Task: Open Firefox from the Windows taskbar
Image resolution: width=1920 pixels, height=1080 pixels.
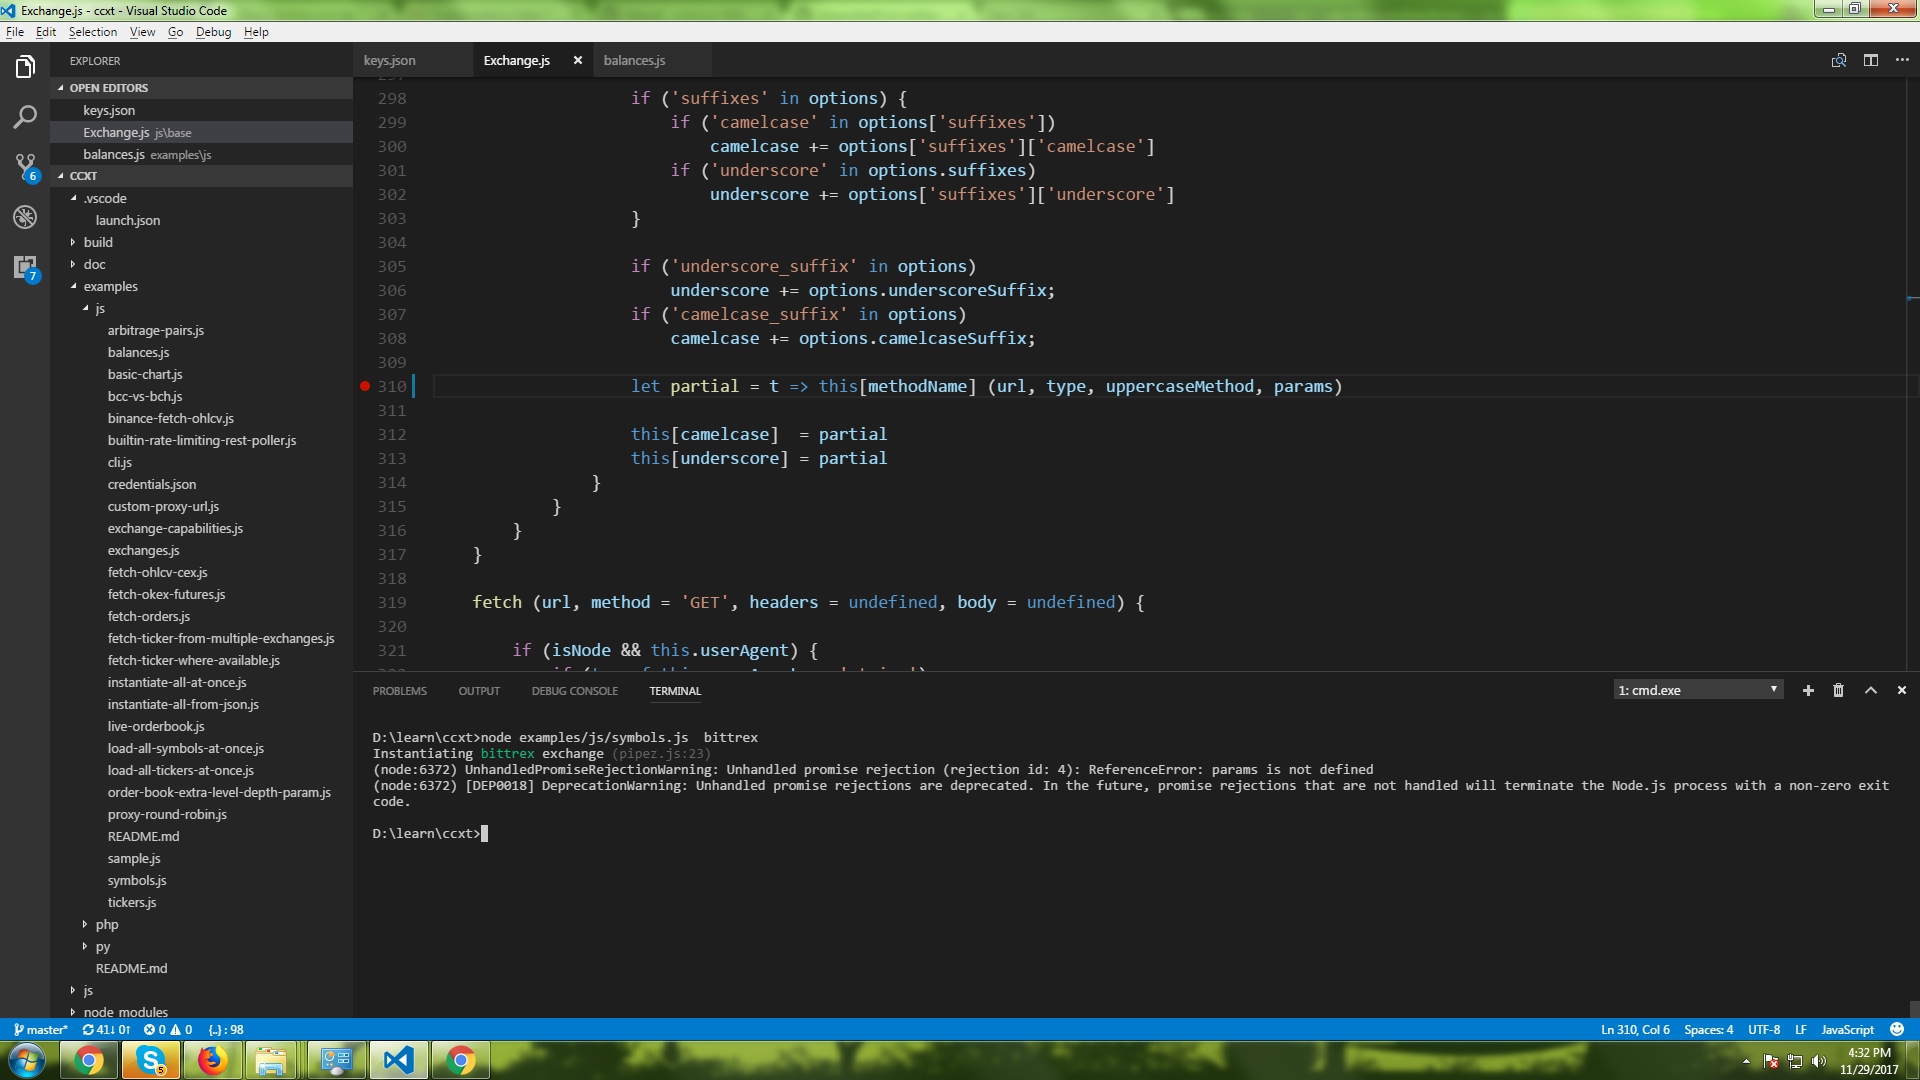Action: coord(212,1060)
